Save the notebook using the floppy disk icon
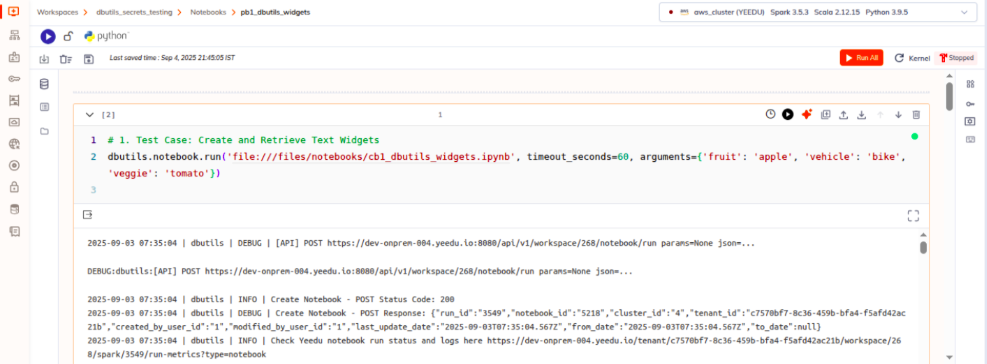 coord(89,59)
